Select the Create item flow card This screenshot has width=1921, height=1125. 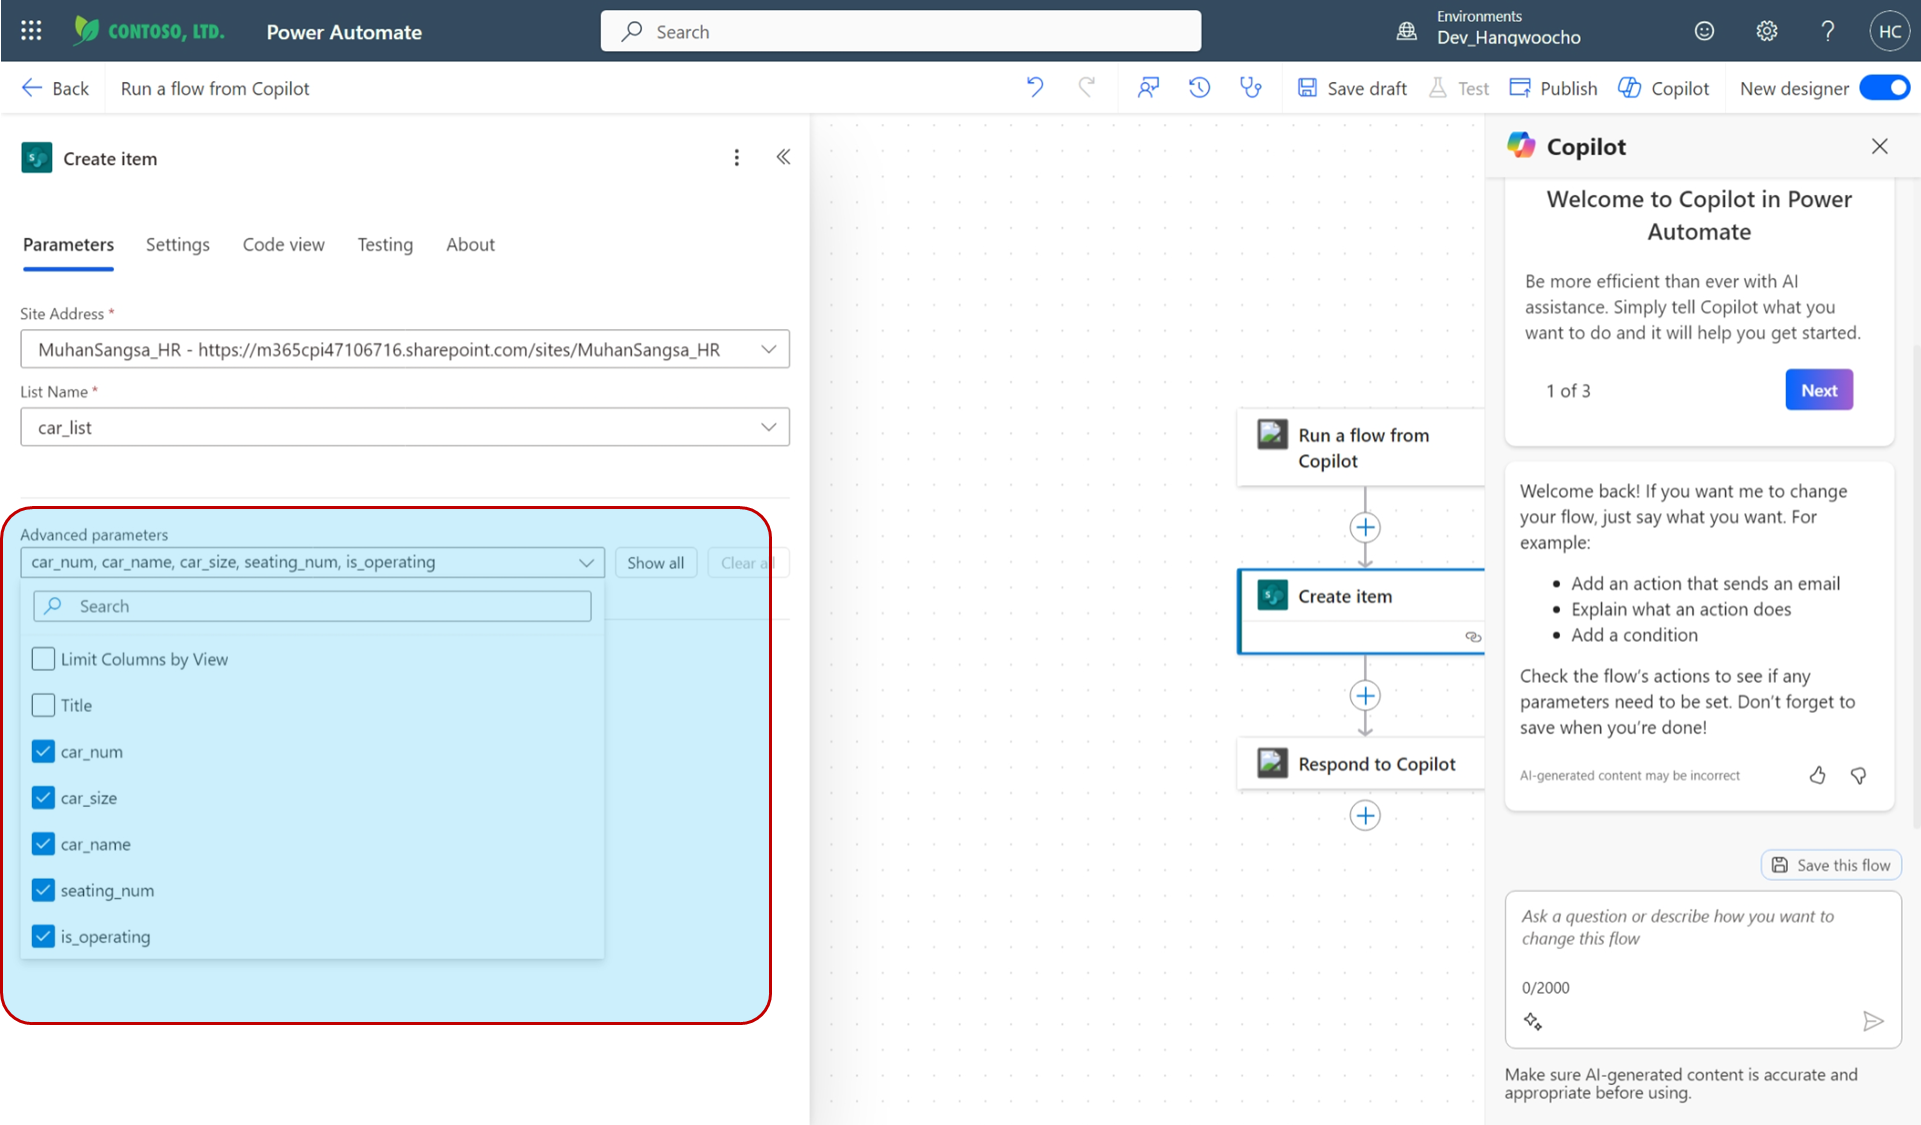coord(1360,611)
